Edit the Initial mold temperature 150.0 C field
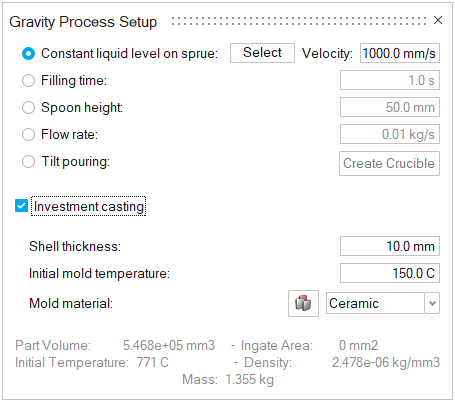Viewport: 455px width, 400px height. pos(390,273)
